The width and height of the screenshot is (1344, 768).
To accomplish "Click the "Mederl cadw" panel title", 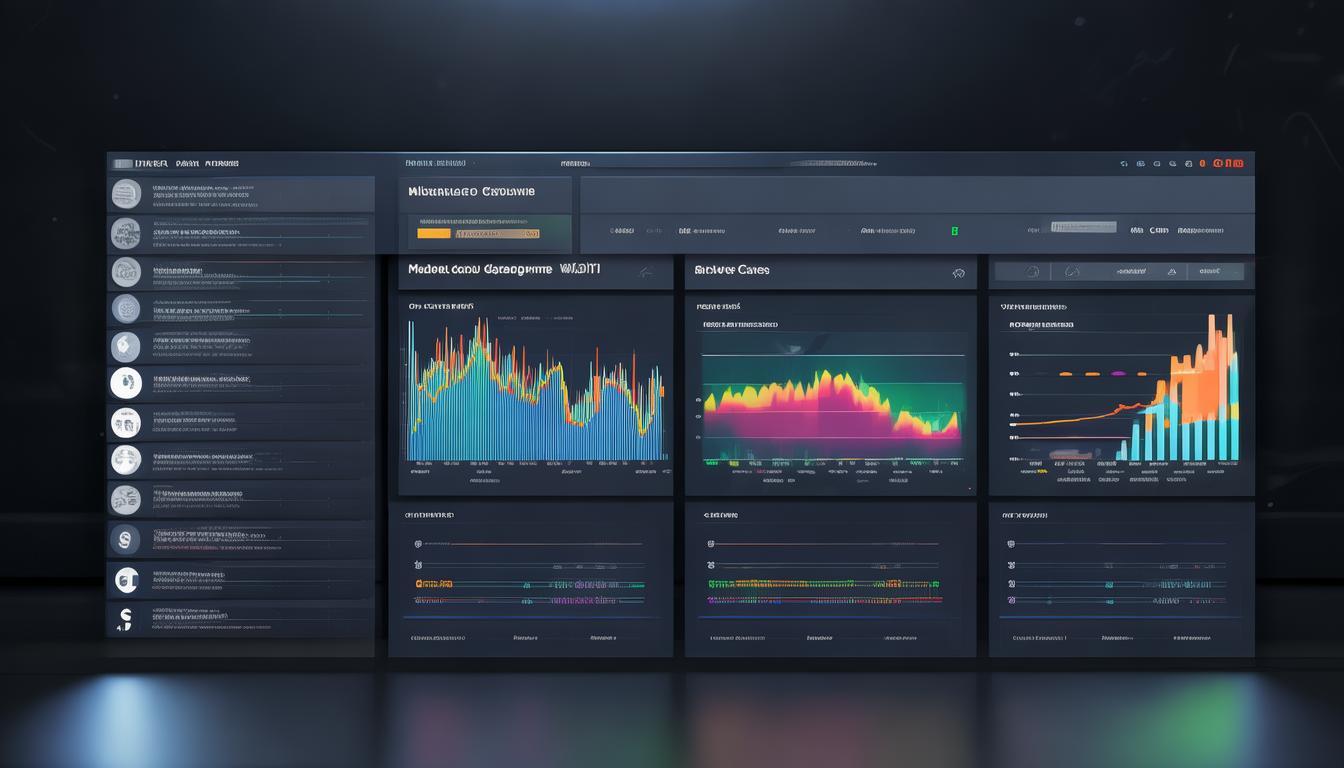I will 504,269.
